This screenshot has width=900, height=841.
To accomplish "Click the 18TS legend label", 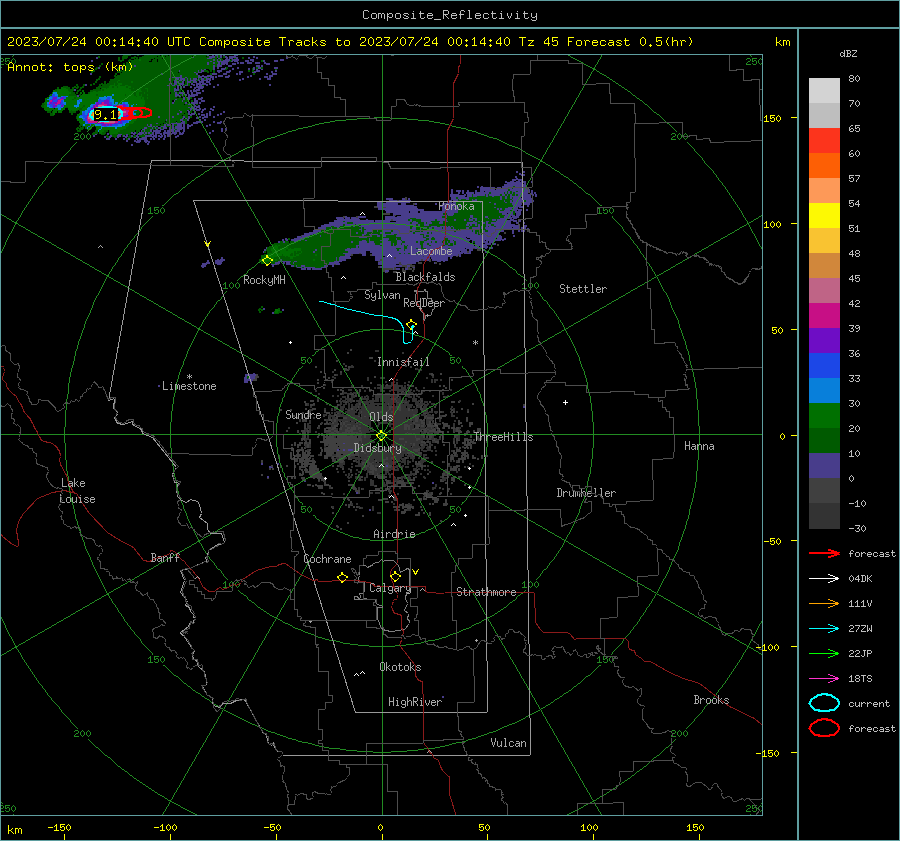I will [x=860, y=679].
